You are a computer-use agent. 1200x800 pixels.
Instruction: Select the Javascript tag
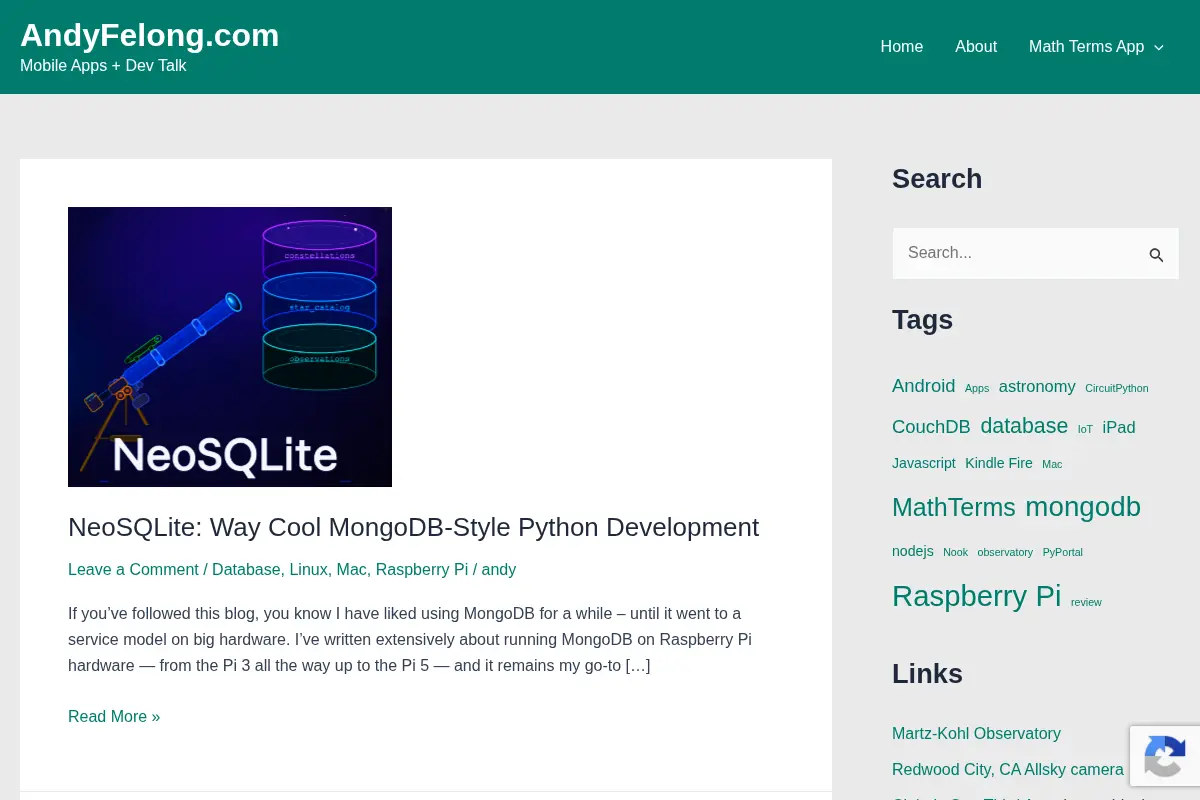[x=924, y=463]
